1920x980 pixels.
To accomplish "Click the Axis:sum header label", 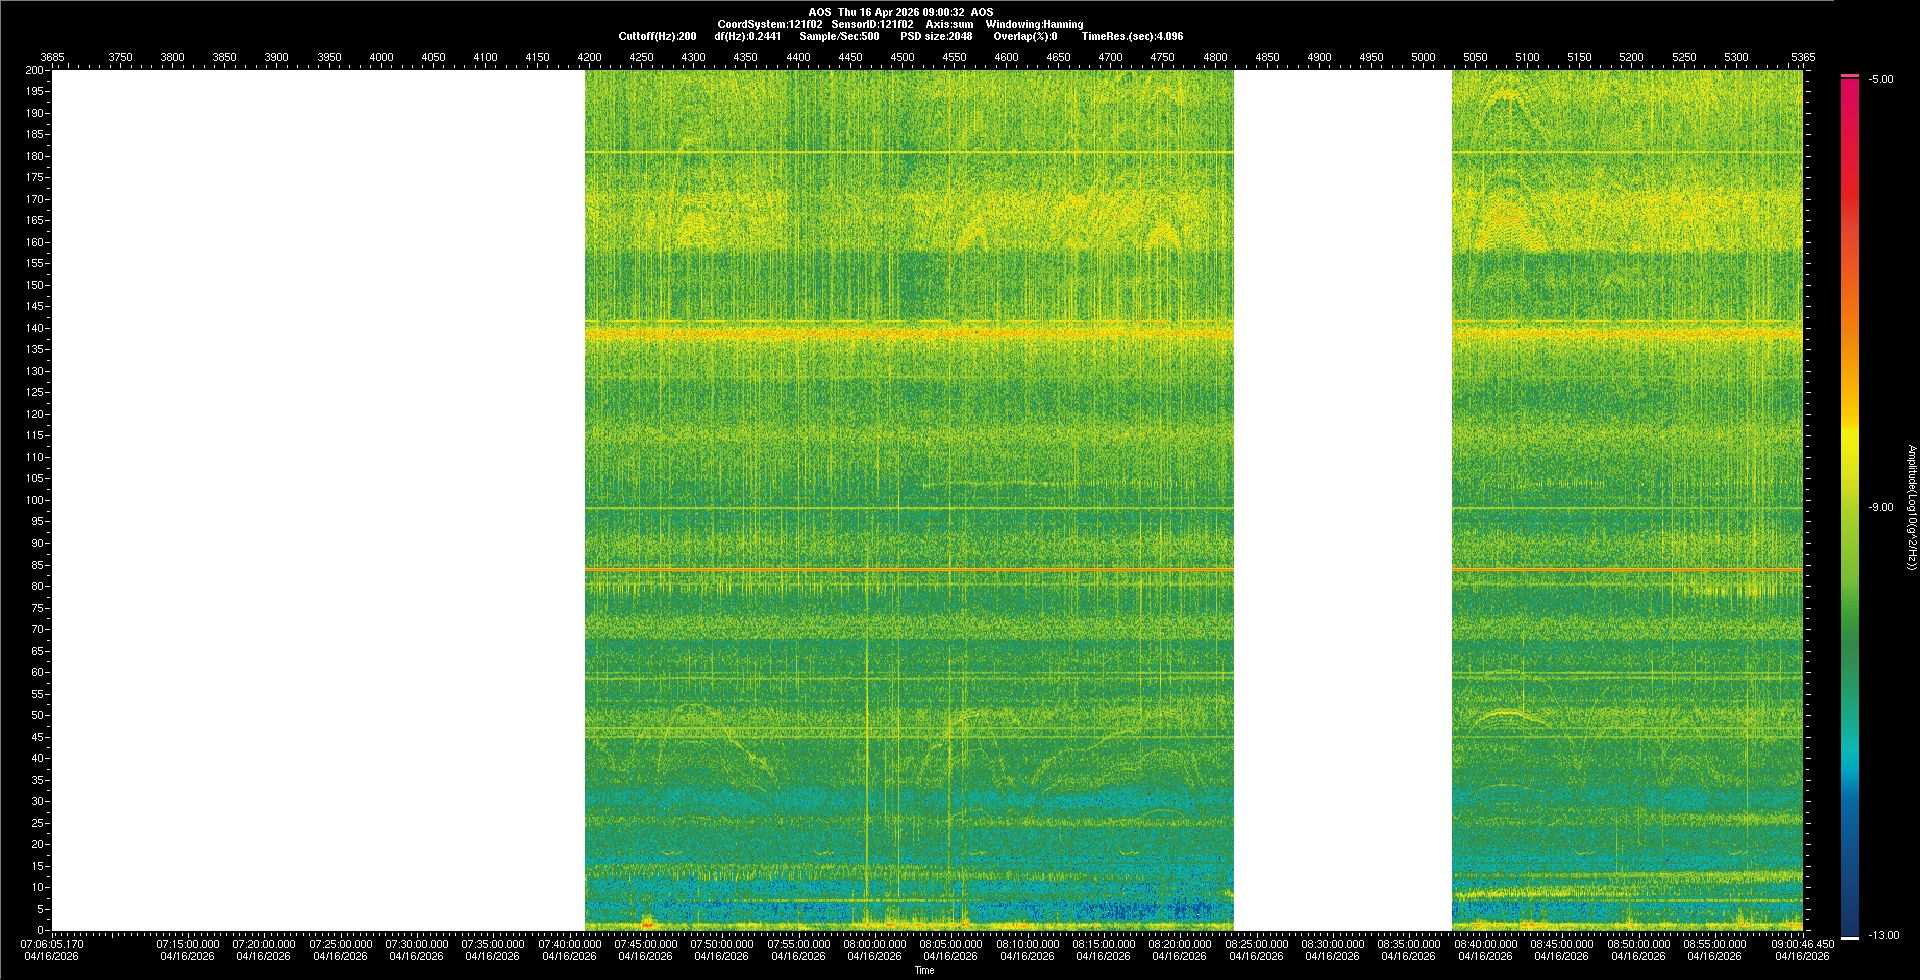I will point(949,24).
